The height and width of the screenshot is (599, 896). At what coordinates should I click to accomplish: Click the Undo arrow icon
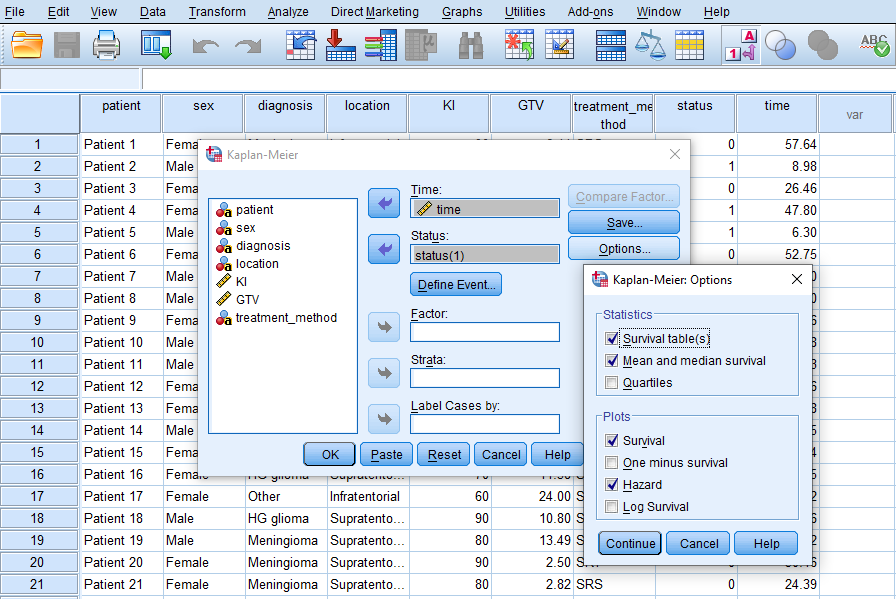(206, 46)
